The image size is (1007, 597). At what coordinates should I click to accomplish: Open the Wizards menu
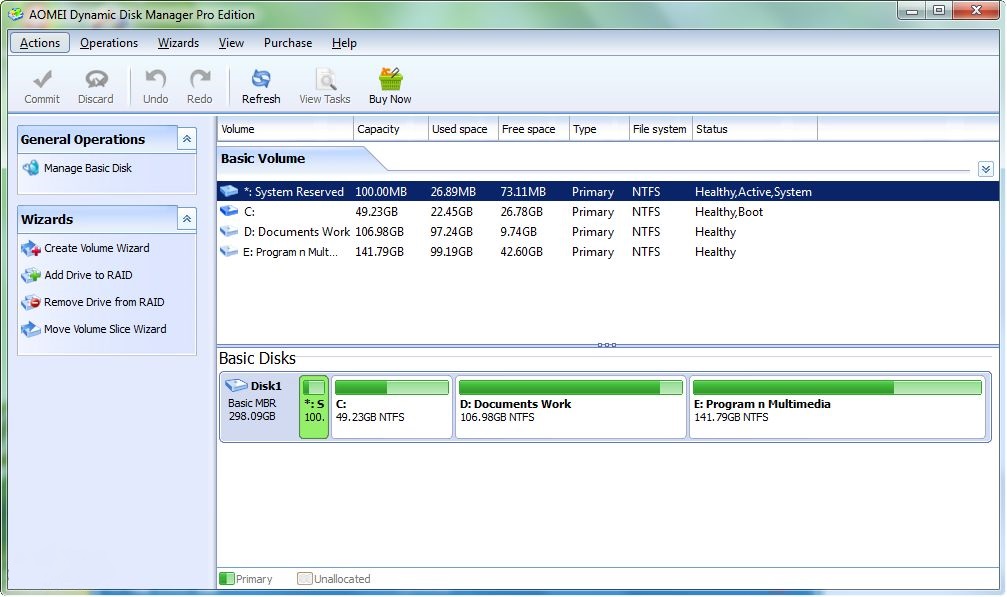click(x=179, y=43)
